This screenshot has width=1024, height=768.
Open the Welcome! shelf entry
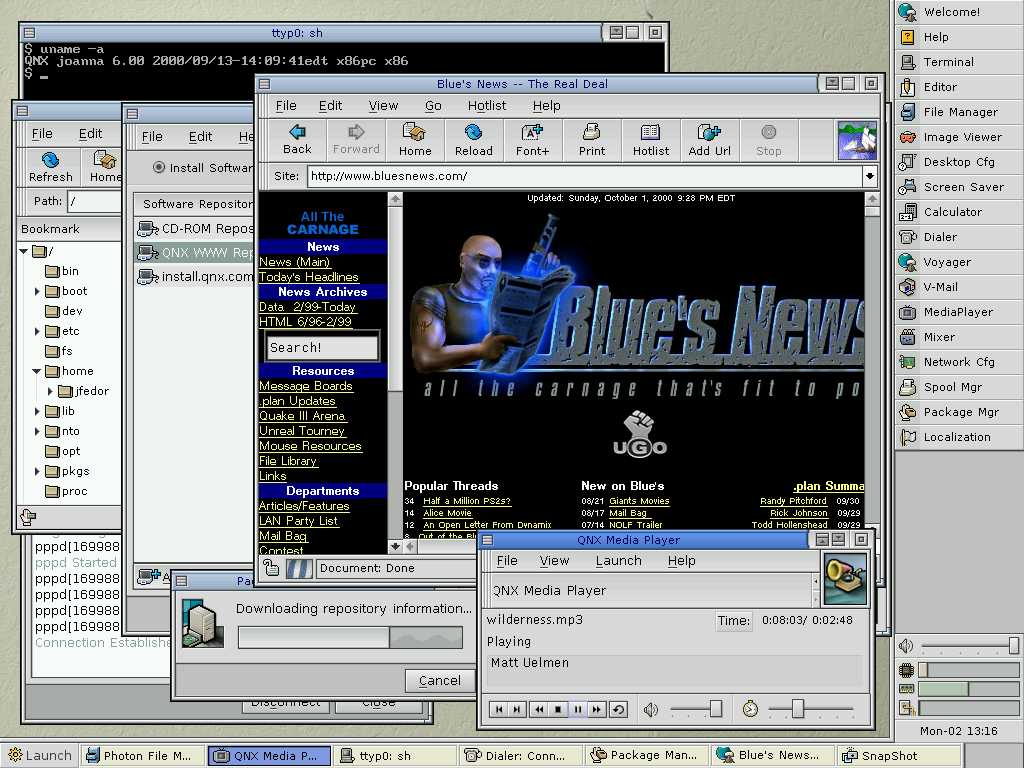click(x=959, y=12)
